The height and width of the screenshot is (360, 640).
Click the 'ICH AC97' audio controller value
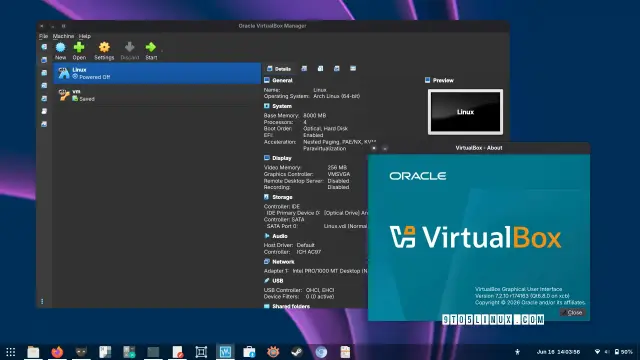pos(309,252)
